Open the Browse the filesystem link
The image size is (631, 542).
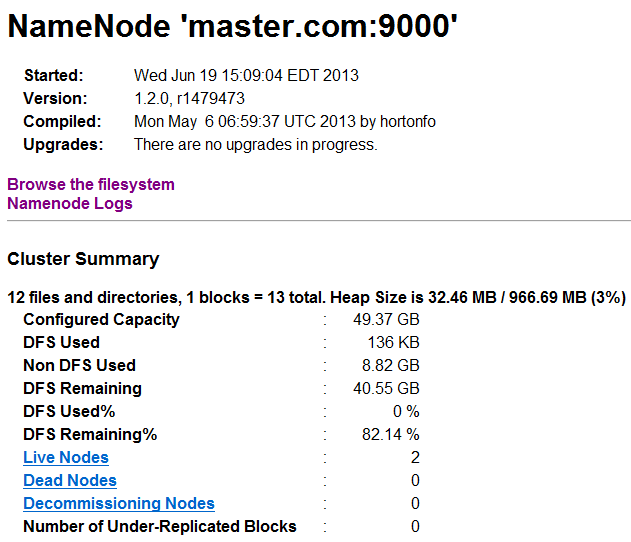pyautogui.click(x=91, y=185)
